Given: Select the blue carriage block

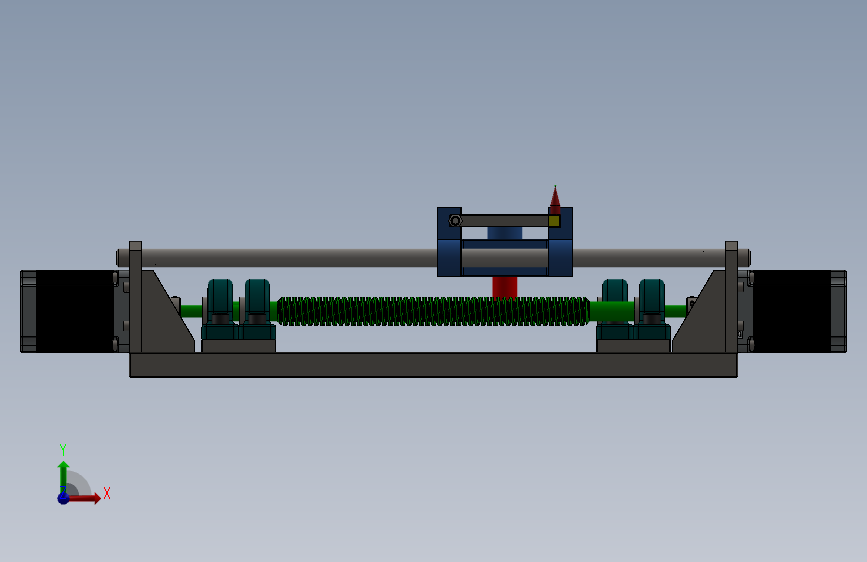Looking at the screenshot, I should pyautogui.click(x=505, y=258).
